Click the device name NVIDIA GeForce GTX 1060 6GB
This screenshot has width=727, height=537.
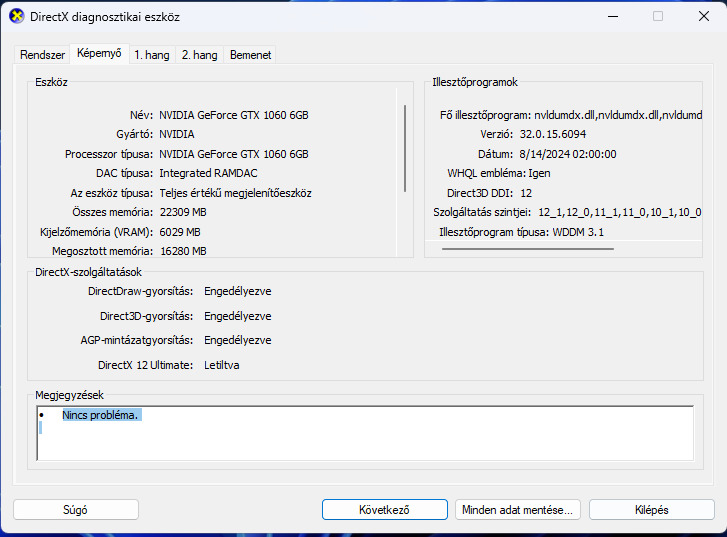[x=234, y=115]
